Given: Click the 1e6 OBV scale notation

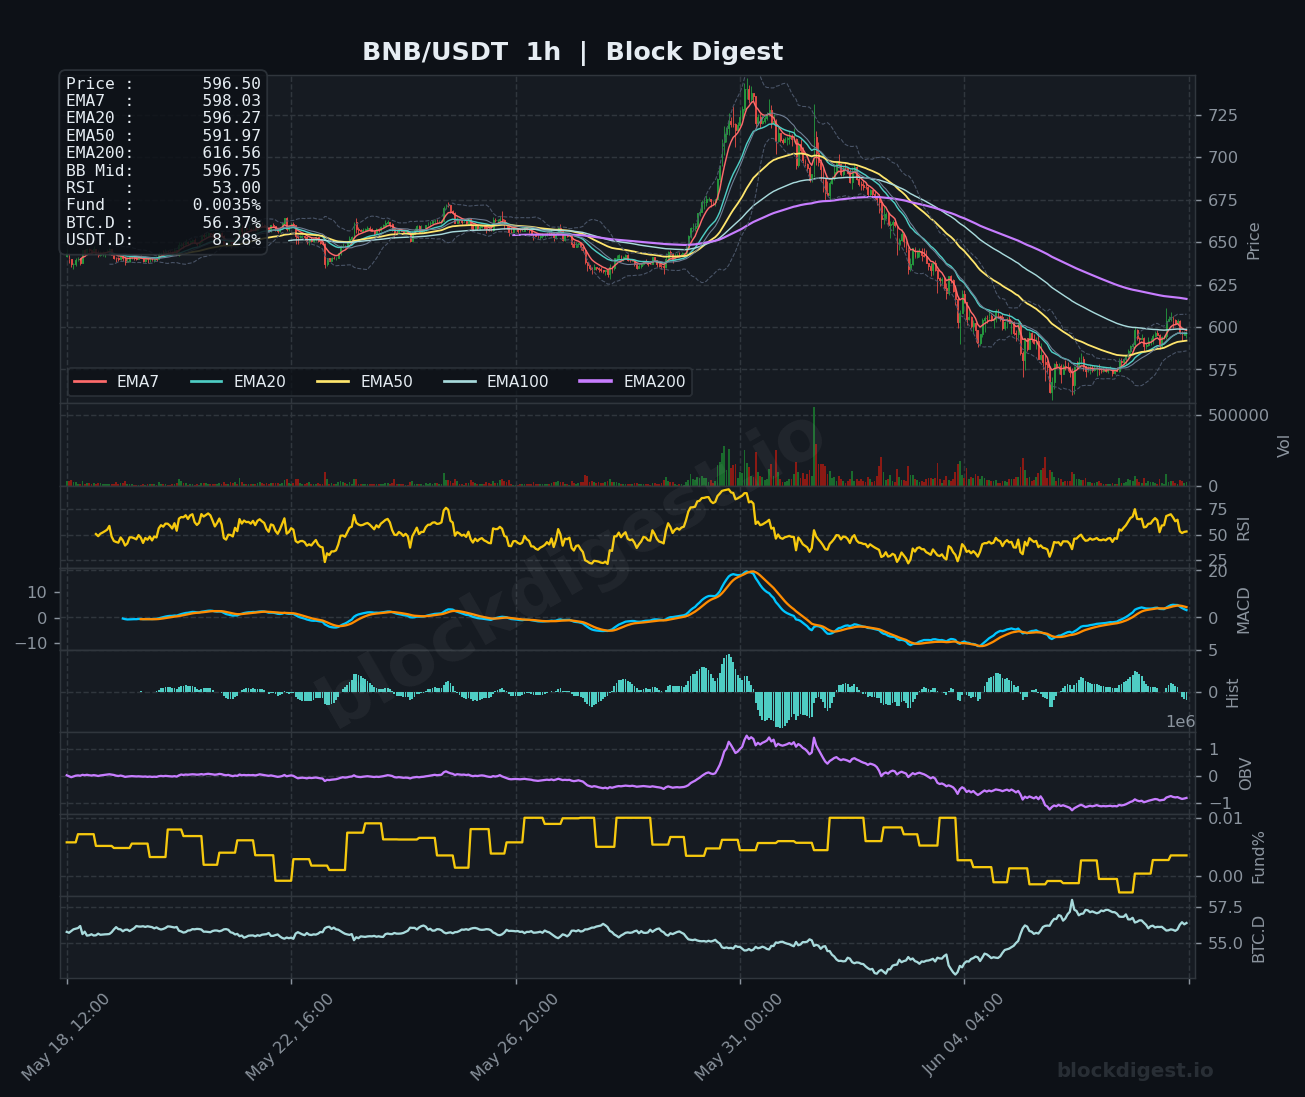Looking at the screenshot, I should pyautogui.click(x=1180, y=722).
